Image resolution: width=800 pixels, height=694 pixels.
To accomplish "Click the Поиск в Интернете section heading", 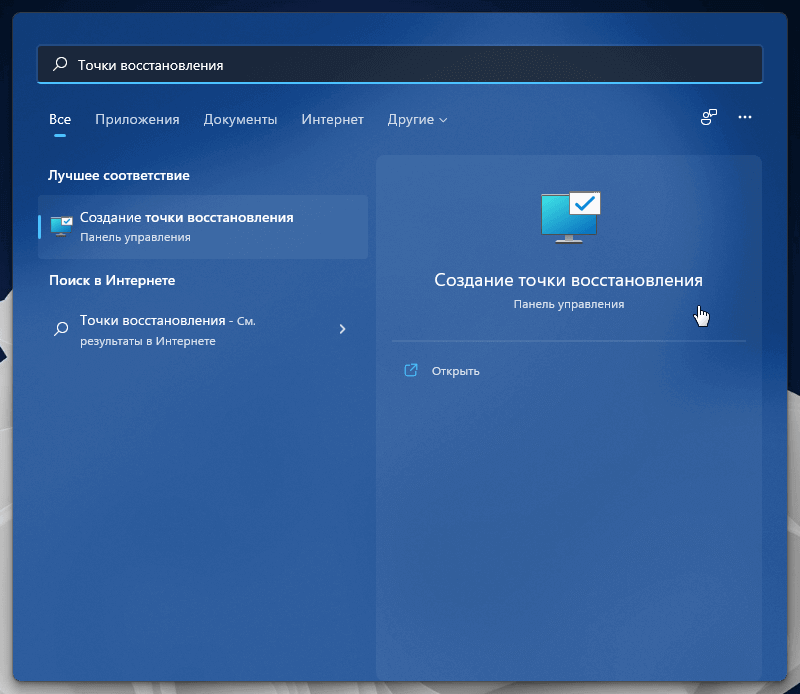I will coord(112,281).
